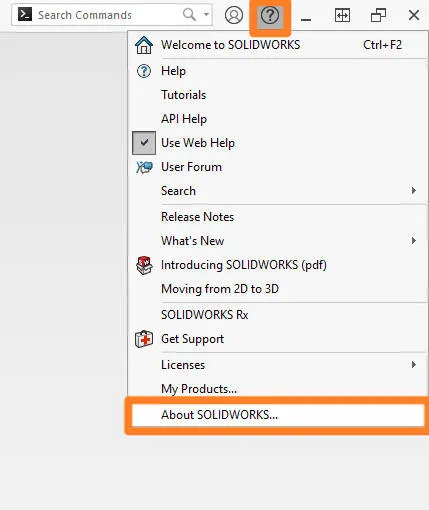This screenshot has height=510, width=429.
Task: Choose API Help from the menu
Action: (x=184, y=119)
